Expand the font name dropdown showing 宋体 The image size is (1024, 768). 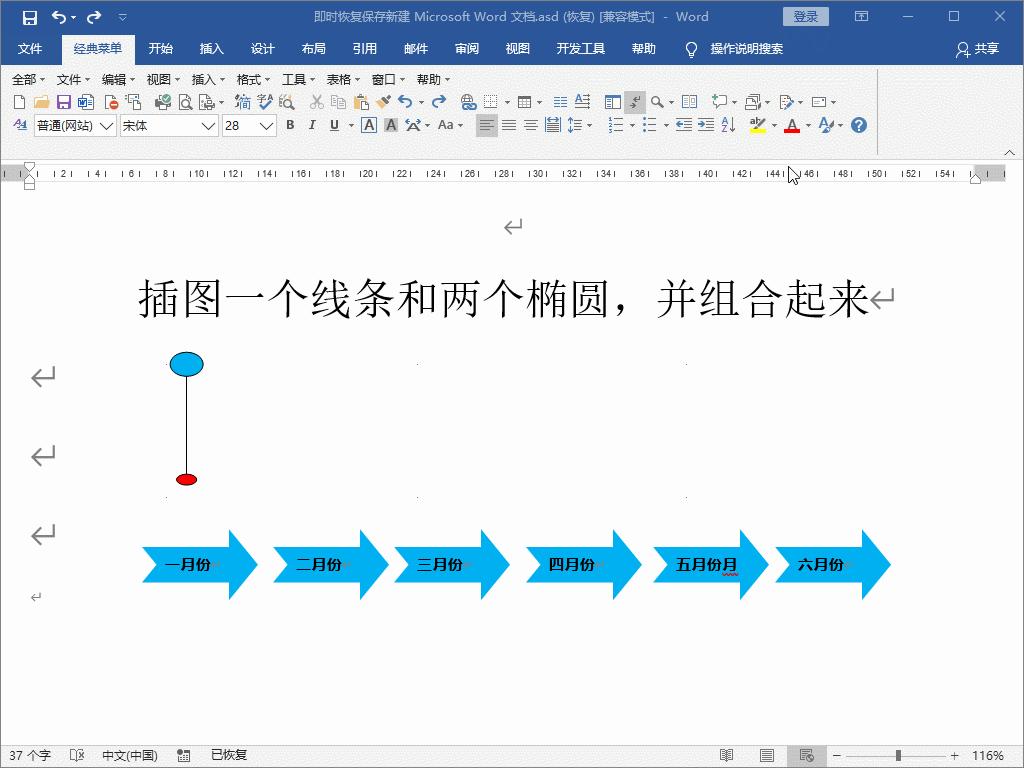208,124
